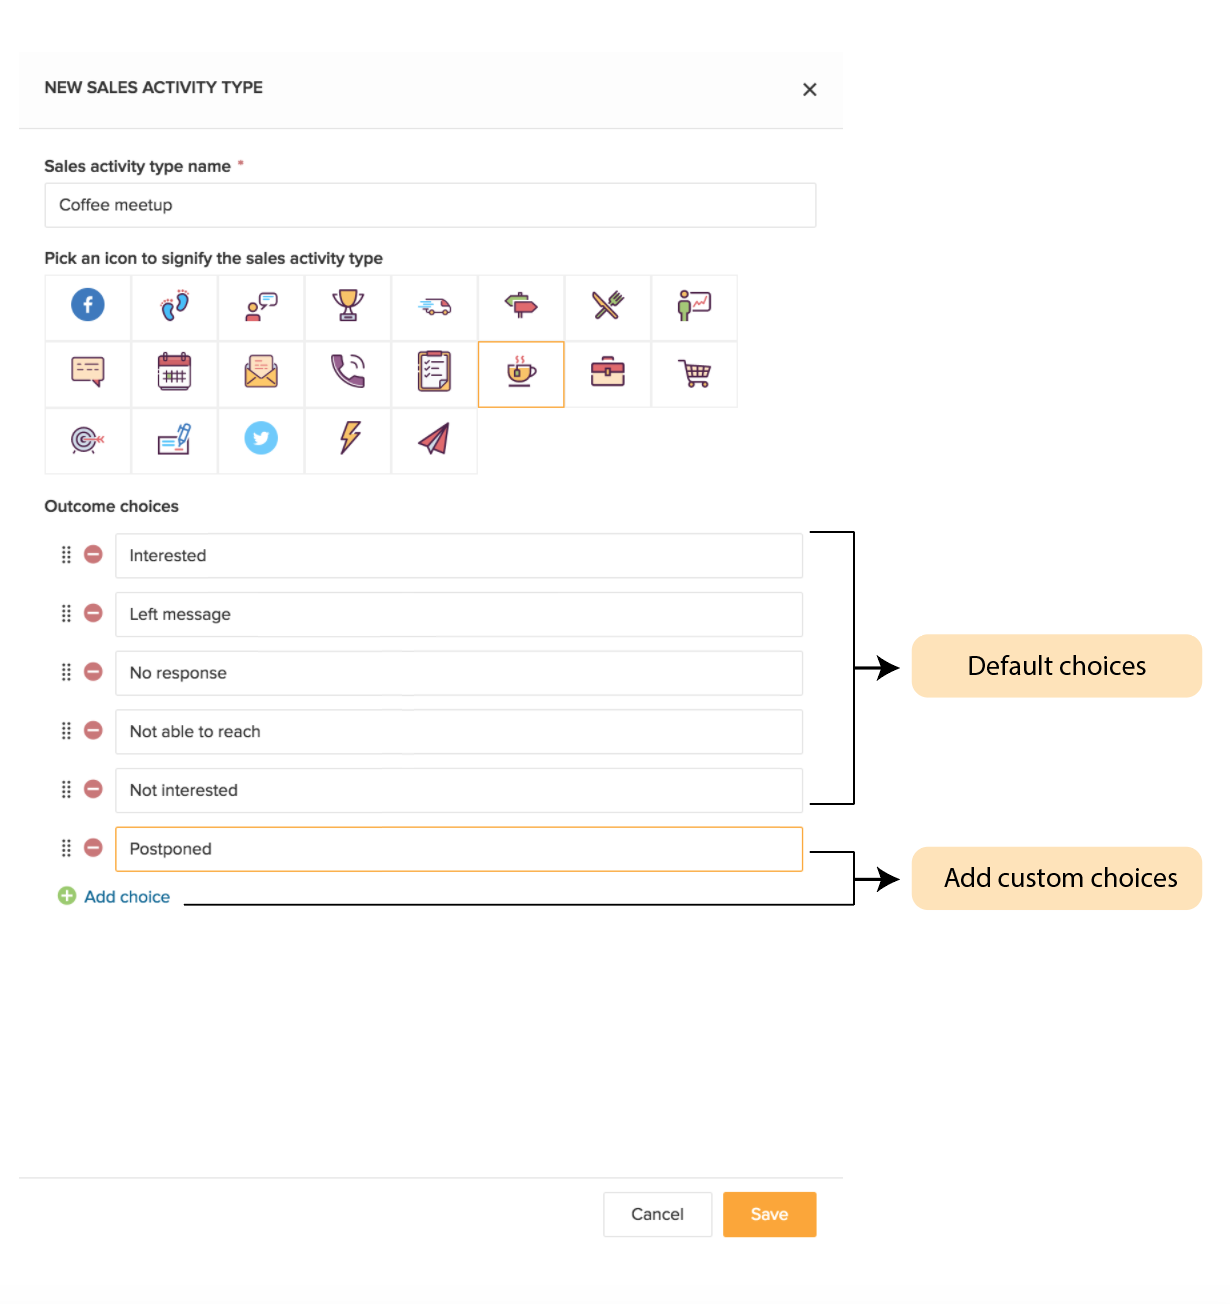Close the New Sales Activity Type dialog
This screenshot has height=1304, width=1230.
pyautogui.click(x=810, y=89)
